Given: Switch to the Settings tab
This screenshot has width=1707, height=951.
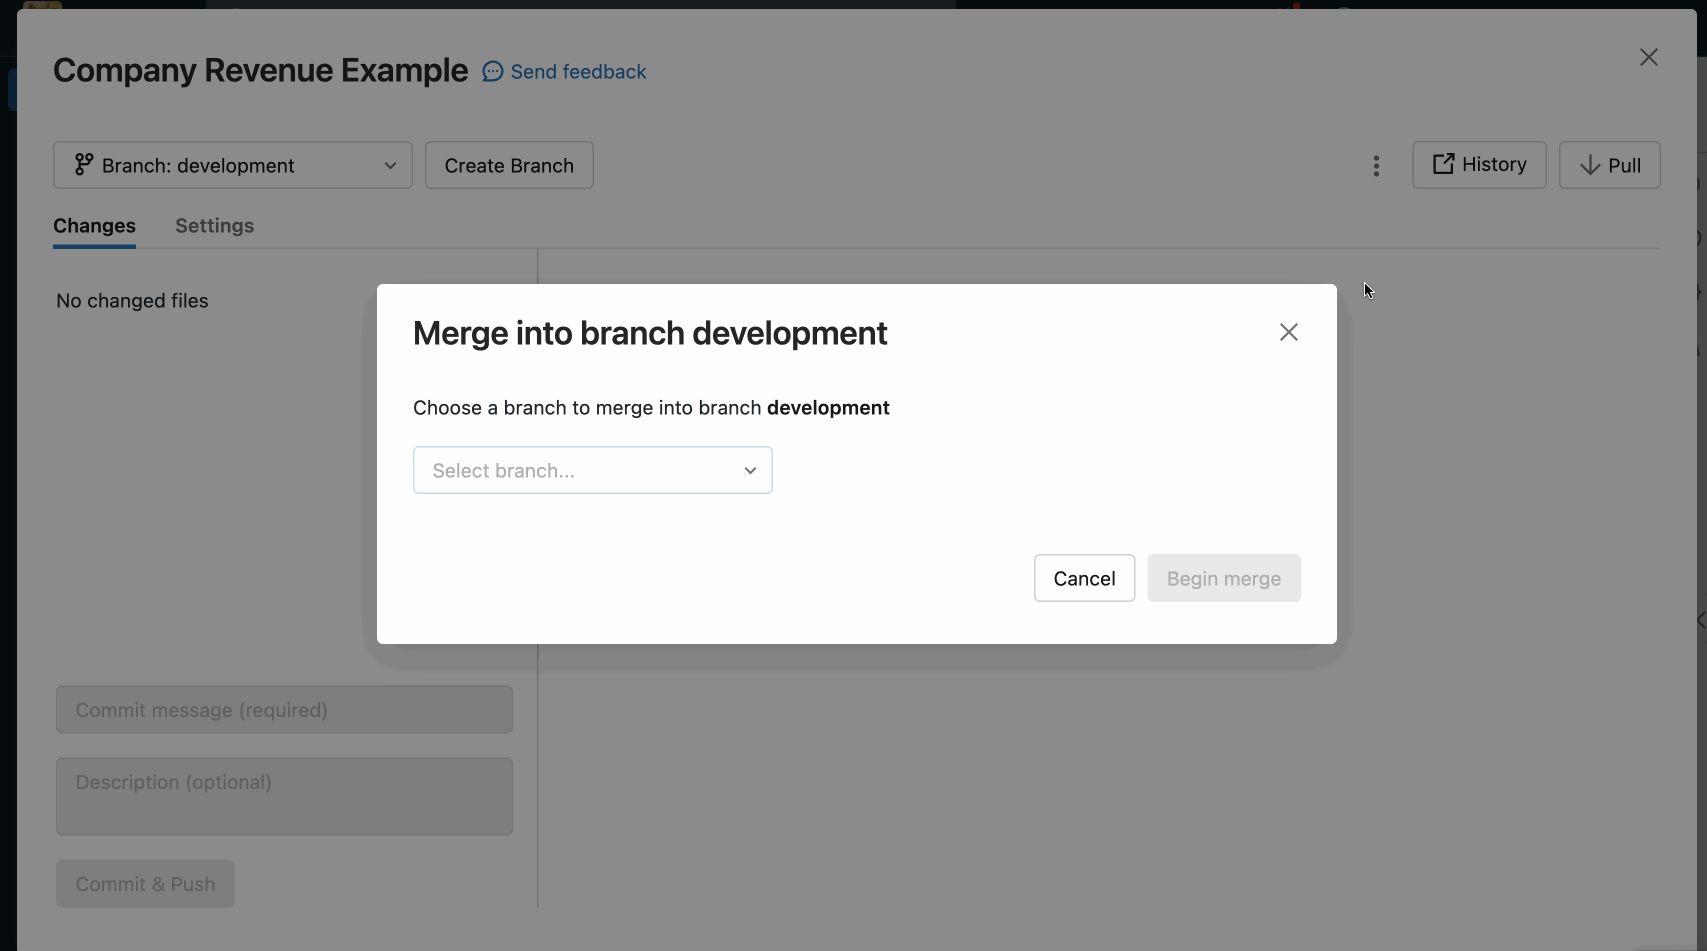Looking at the screenshot, I should [214, 226].
